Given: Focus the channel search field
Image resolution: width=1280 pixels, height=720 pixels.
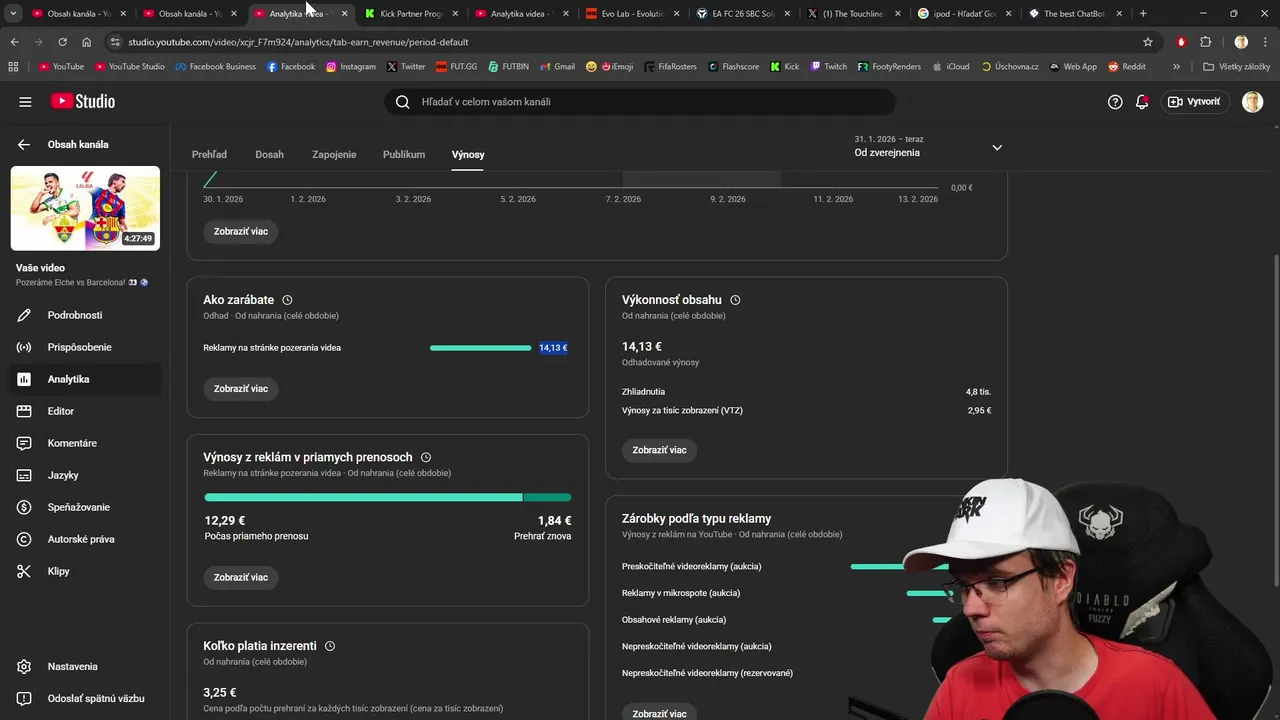Looking at the screenshot, I should coord(640,102).
